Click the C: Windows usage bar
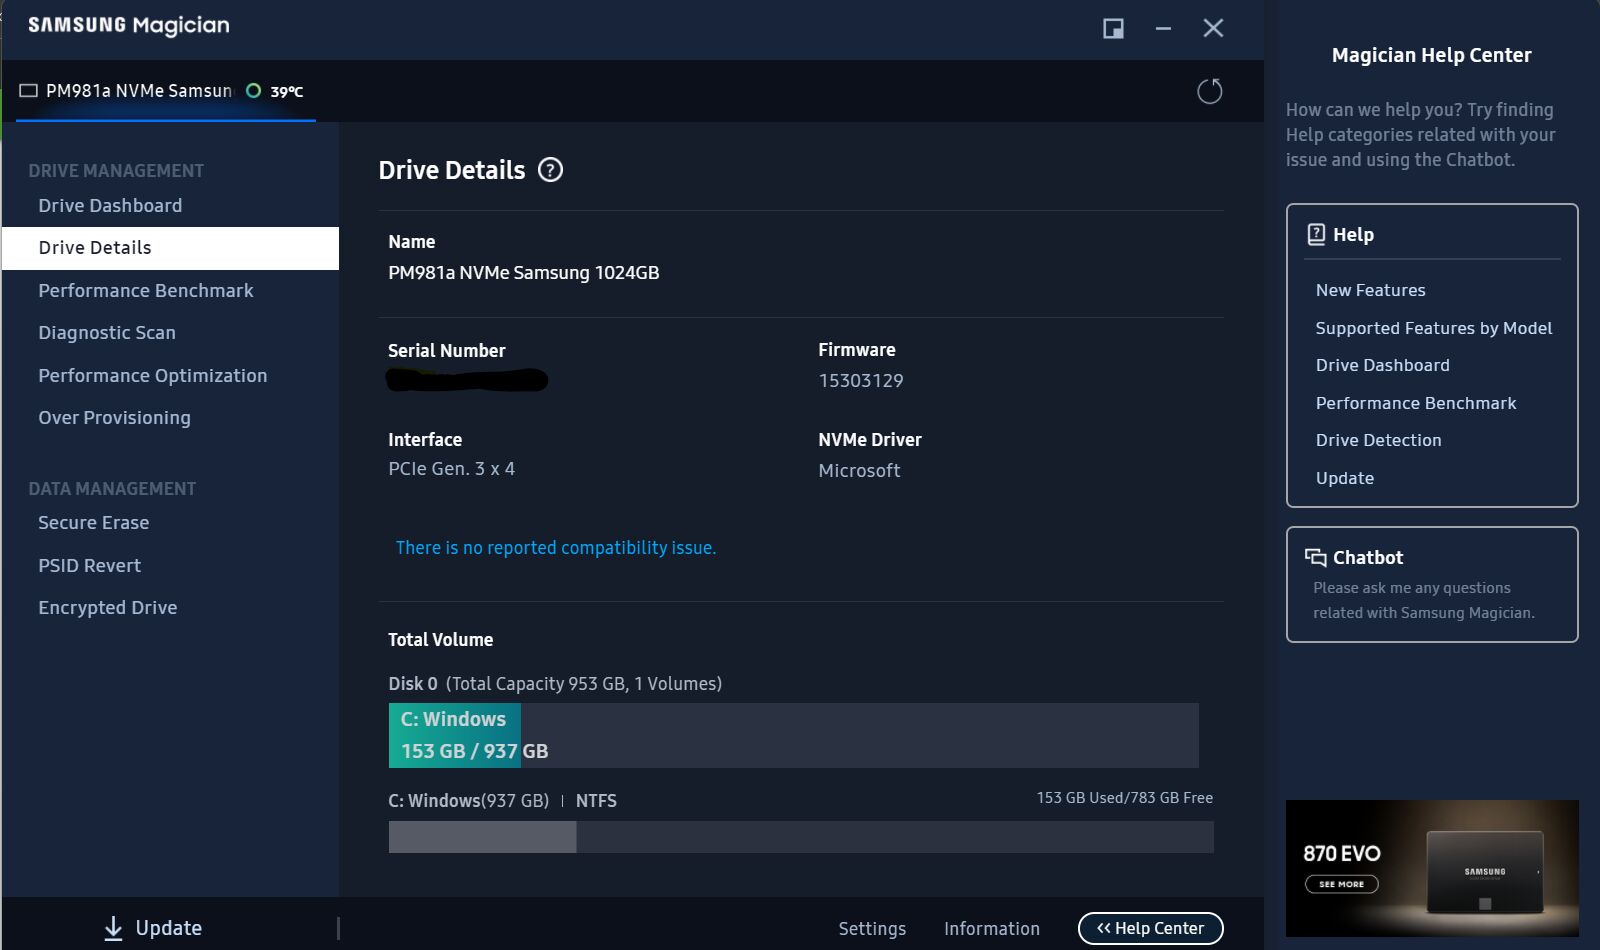The height and width of the screenshot is (950, 1600). (x=801, y=837)
